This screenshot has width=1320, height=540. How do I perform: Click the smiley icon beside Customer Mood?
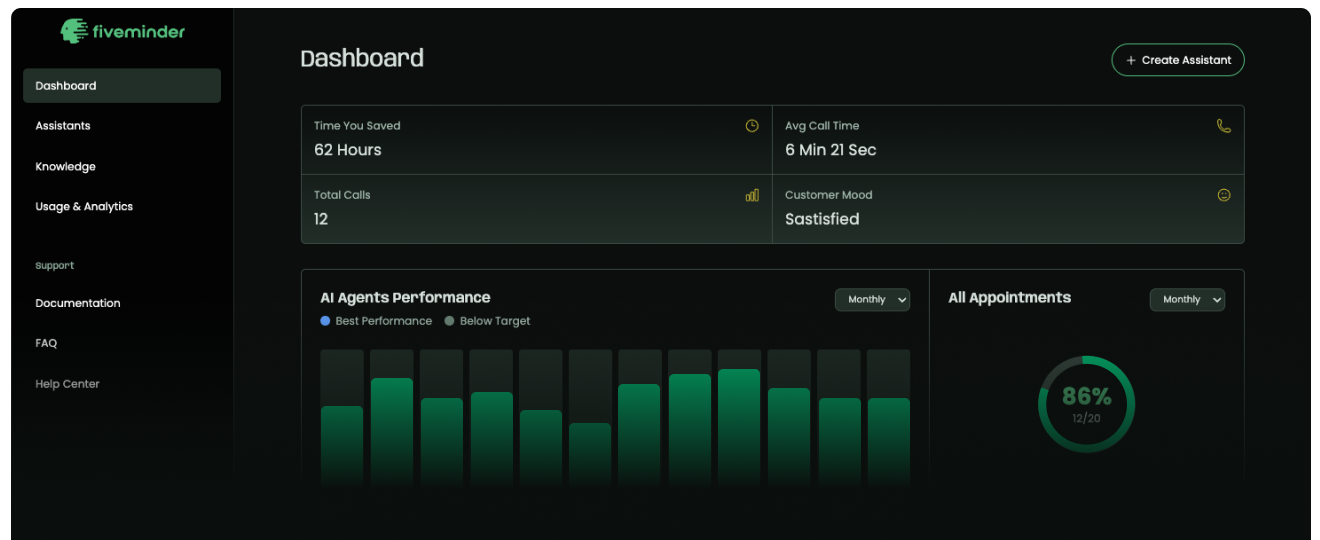[1223, 195]
